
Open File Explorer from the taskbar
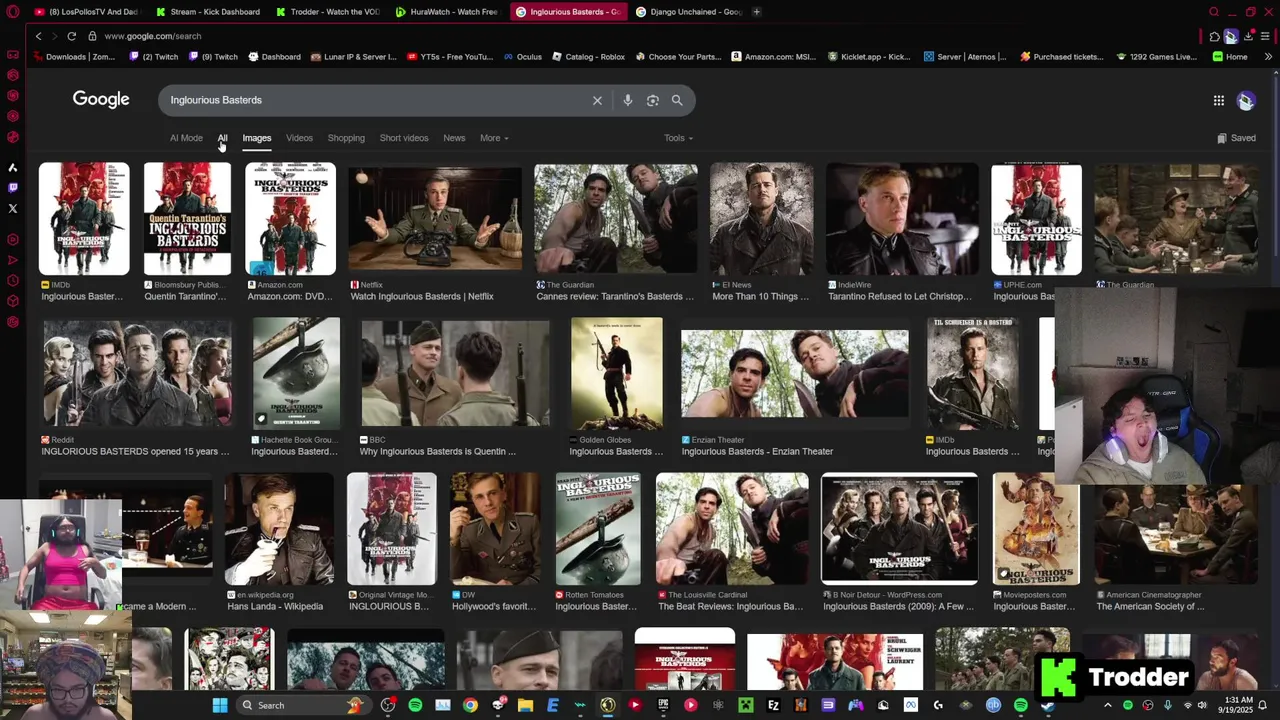pyautogui.click(x=525, y=705)
